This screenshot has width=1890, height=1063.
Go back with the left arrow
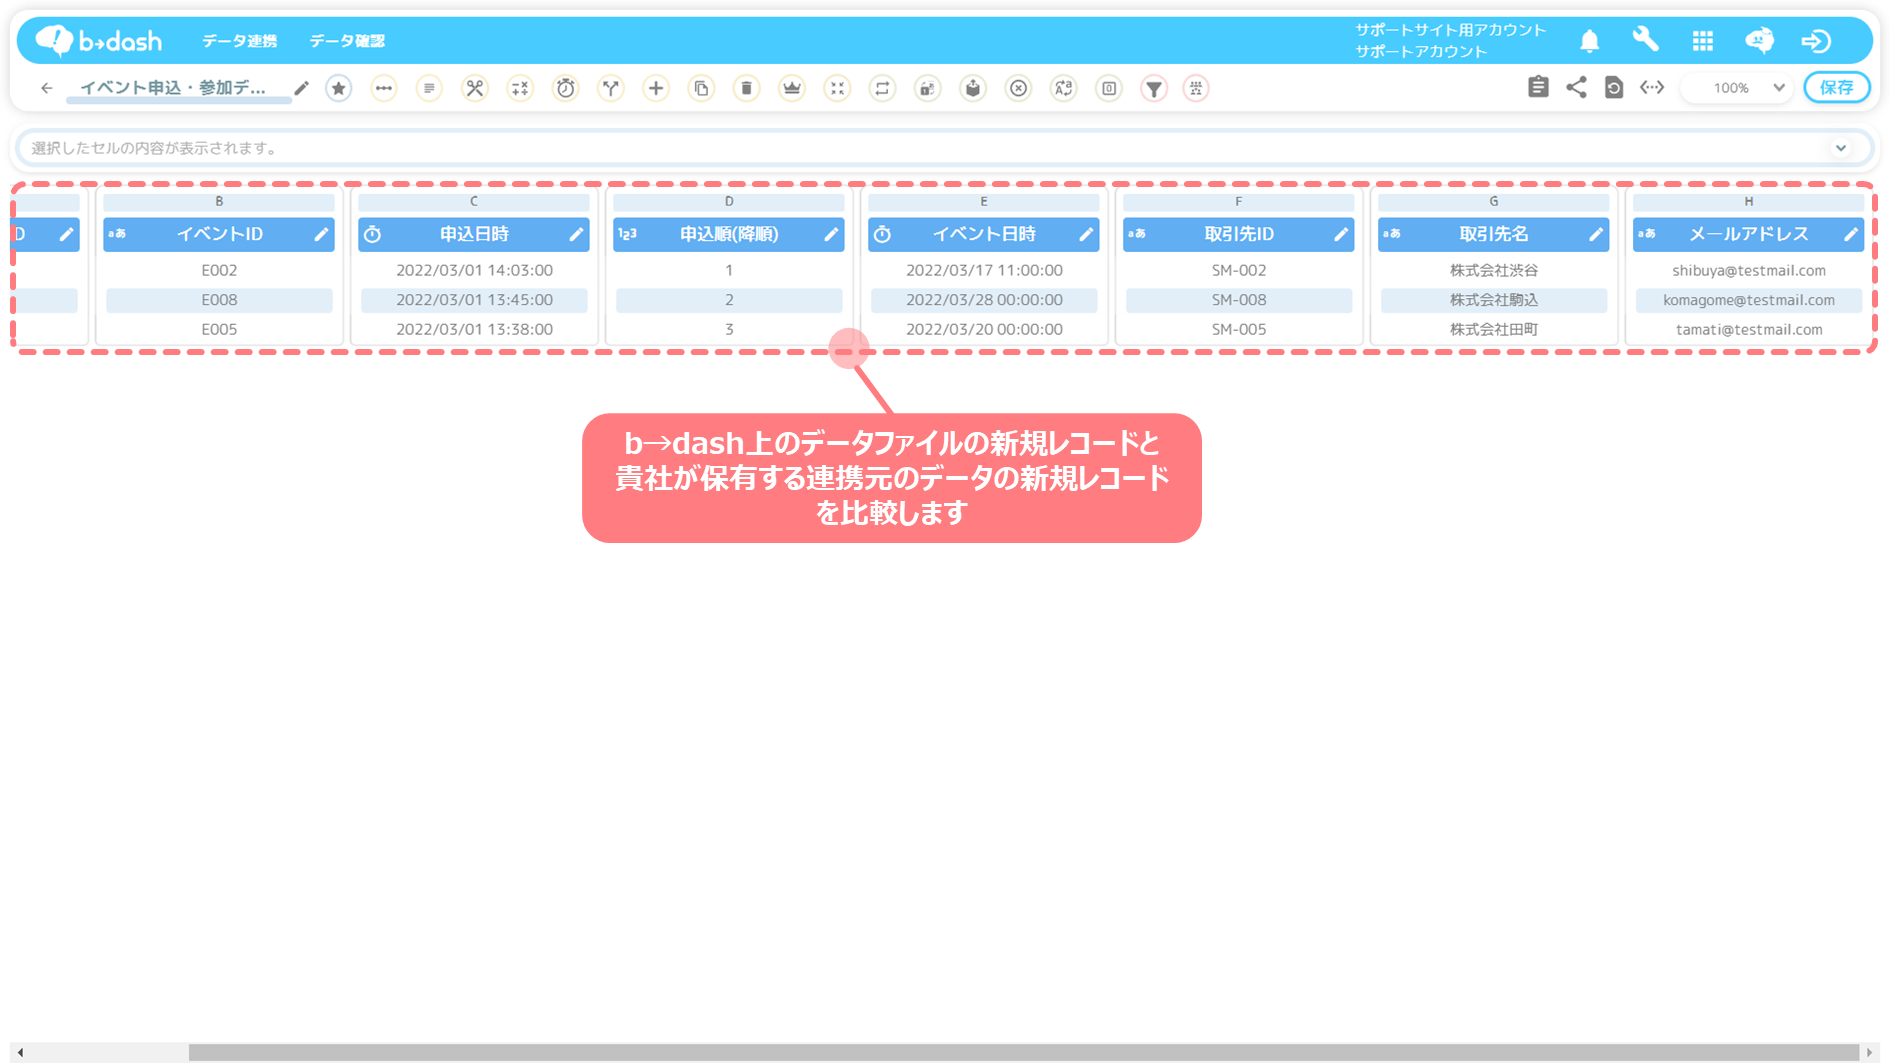pos(46,88)
